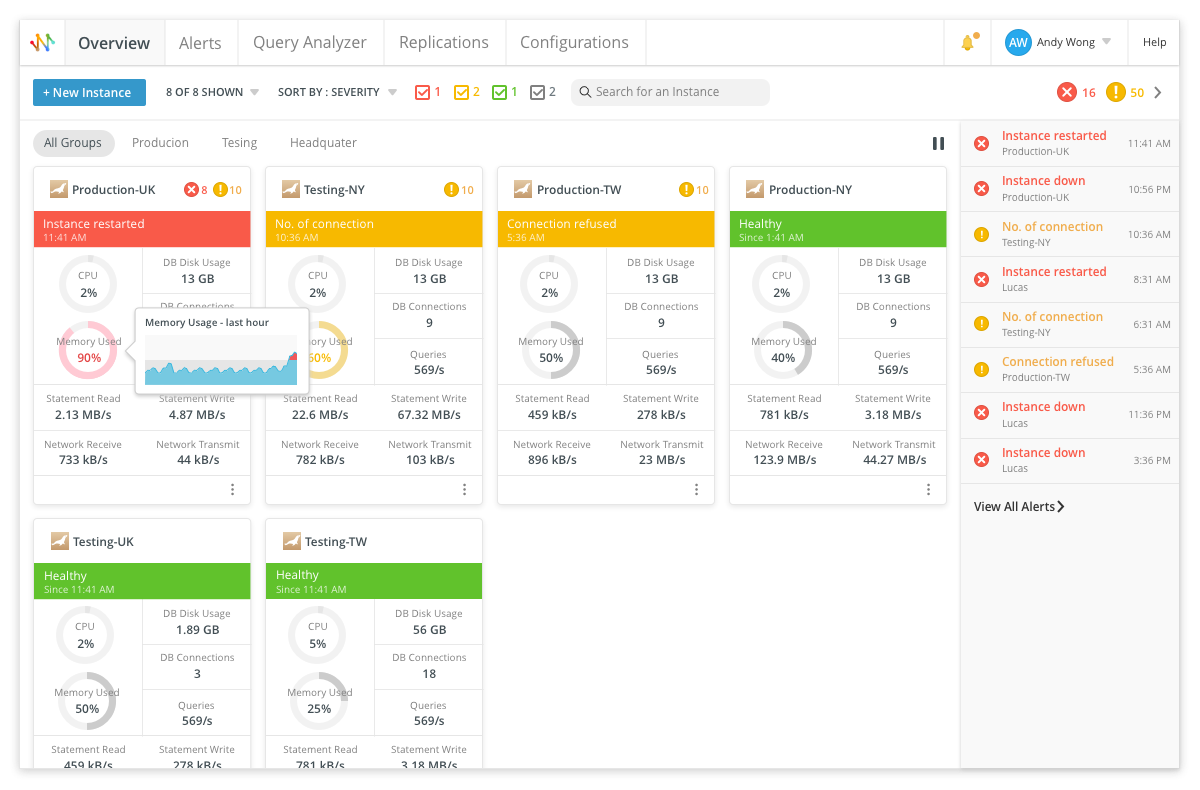Click the red error count icon showing 16
Image resolution: width=1200 pixels, height=790 pixels.
tap(1067, 92)
